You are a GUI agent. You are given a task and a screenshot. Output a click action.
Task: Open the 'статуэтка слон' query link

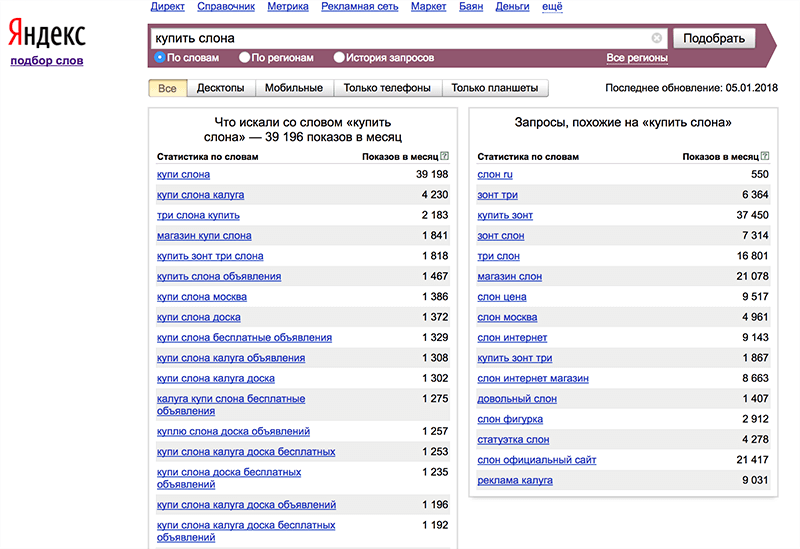513,440
